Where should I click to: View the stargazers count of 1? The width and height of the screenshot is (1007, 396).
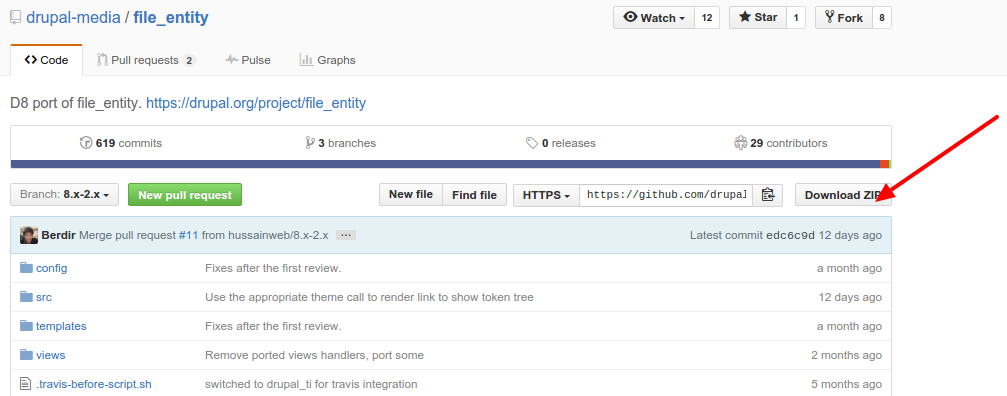pos(795,18)
